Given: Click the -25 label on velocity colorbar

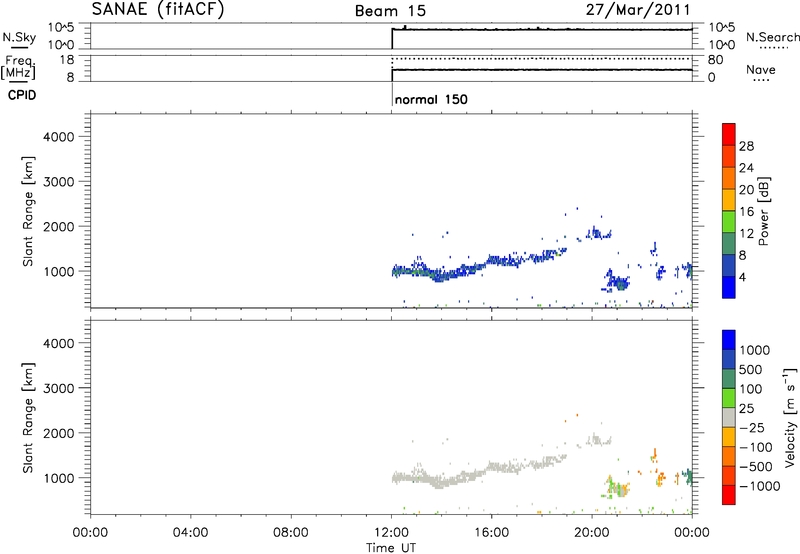Looking at the screenshot, I should (x=752, y=428).
